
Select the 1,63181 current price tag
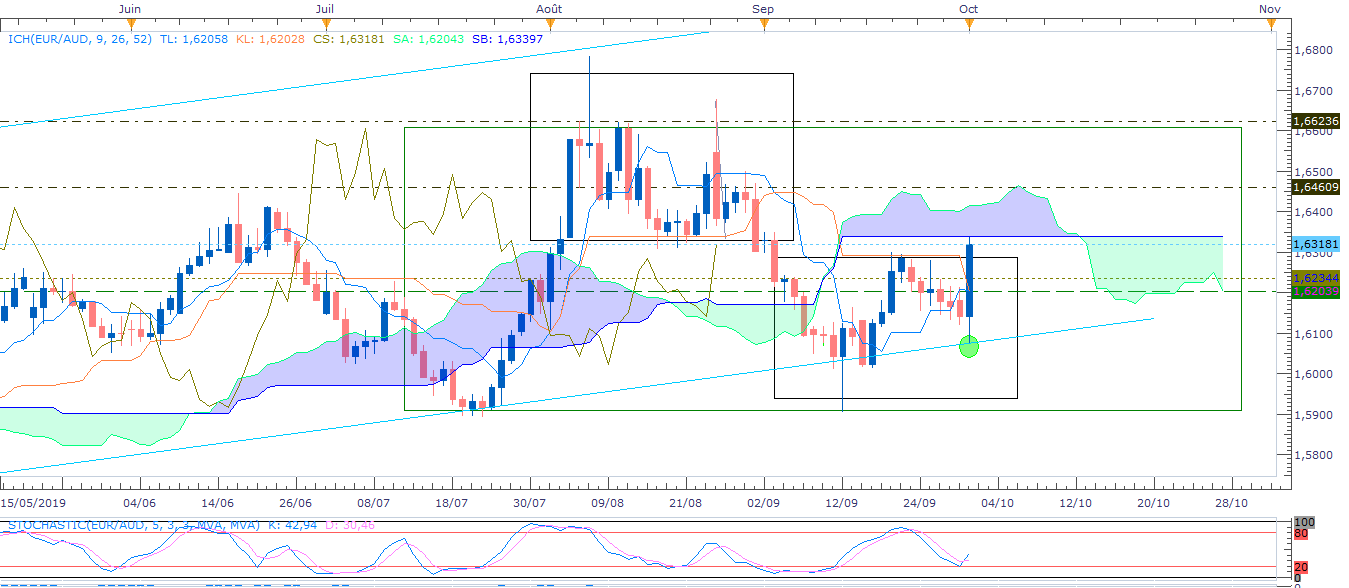point(1317,244)
